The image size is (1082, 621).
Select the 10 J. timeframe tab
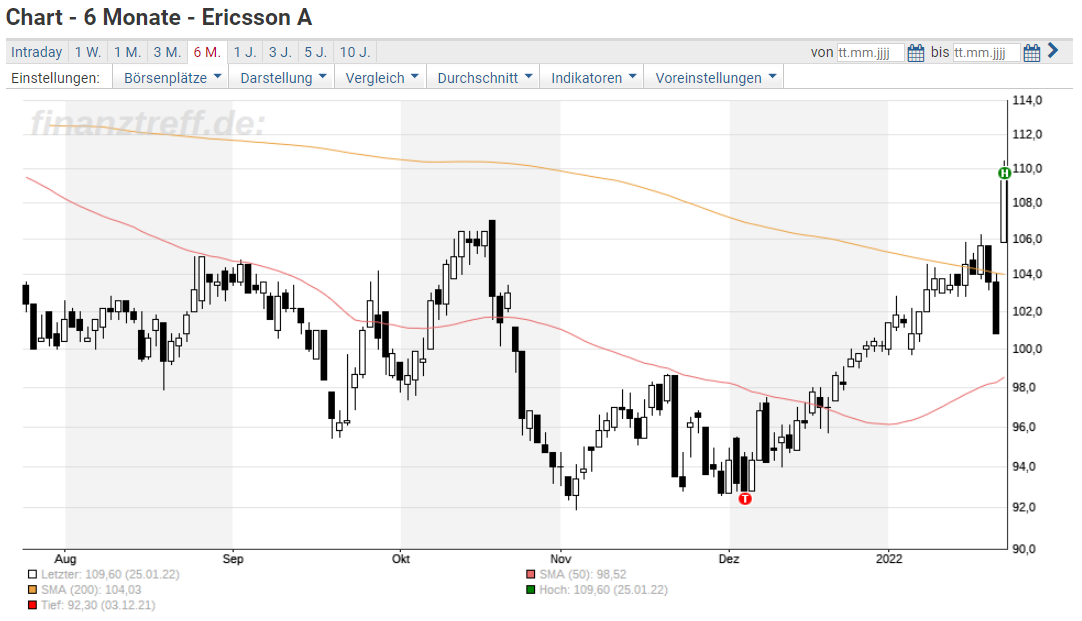pyautogui.click(x=355, y=52)
